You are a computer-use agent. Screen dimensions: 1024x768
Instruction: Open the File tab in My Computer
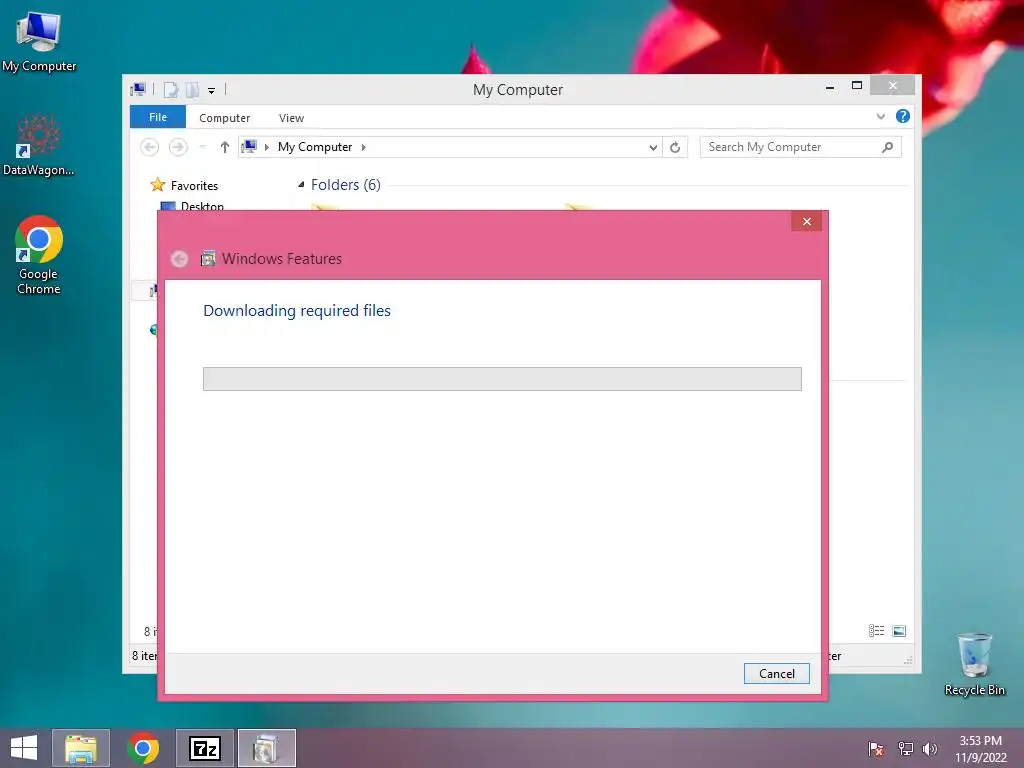[158, 117]
